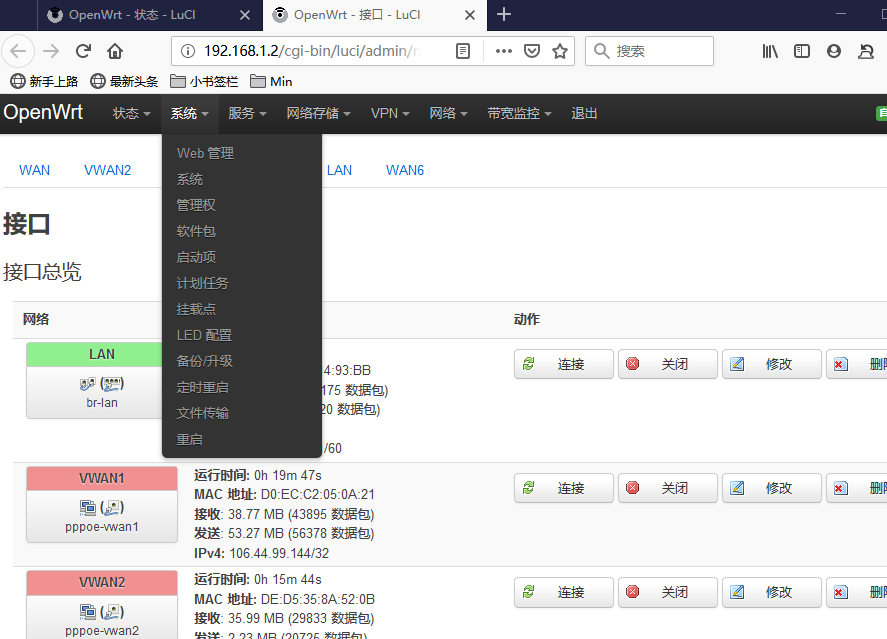
Task: Open 定时重启 in 系统 menu
Action: click(x=242, y=387)
